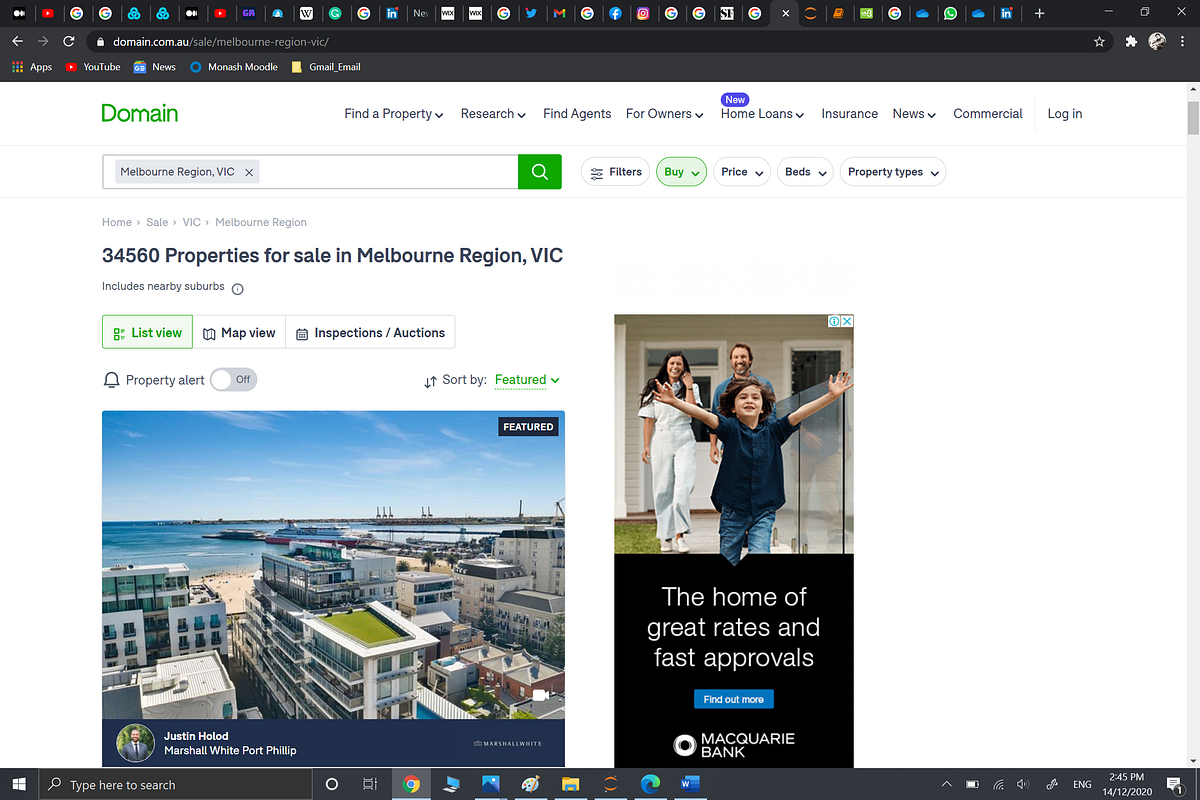Click the green search magnifier button

coord(539,171)
